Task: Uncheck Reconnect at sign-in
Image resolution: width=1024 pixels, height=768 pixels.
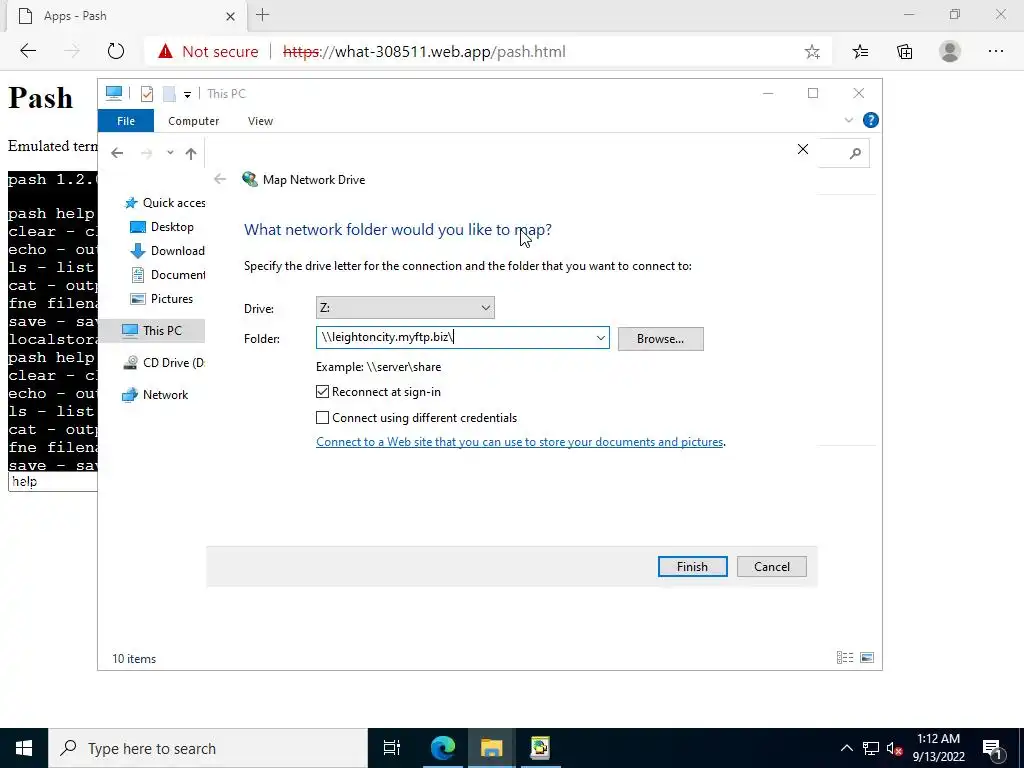Action: (323, 391)
